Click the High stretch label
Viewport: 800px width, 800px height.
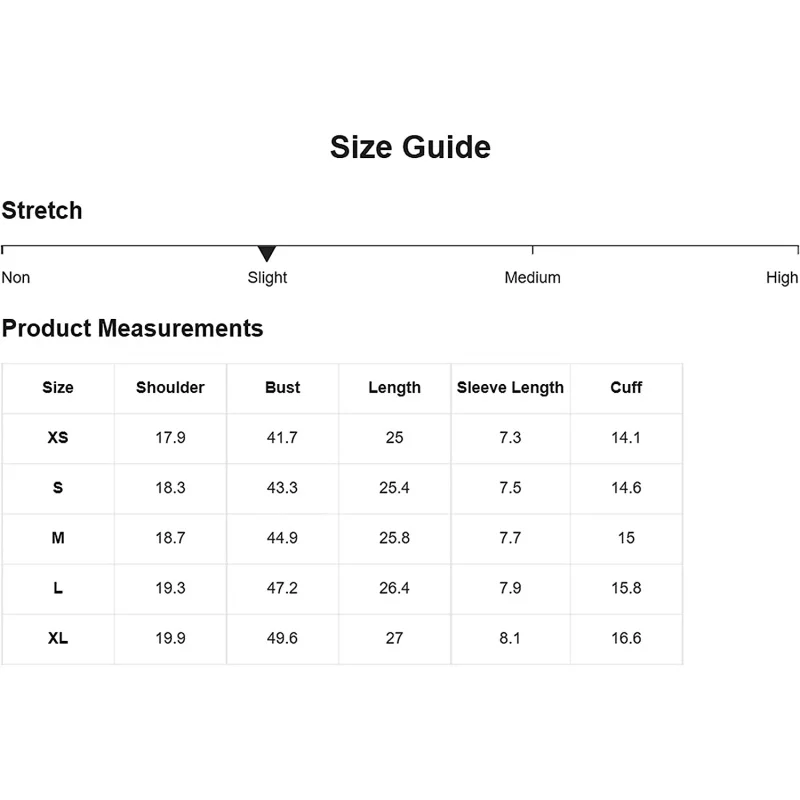[x=782, y=278]
